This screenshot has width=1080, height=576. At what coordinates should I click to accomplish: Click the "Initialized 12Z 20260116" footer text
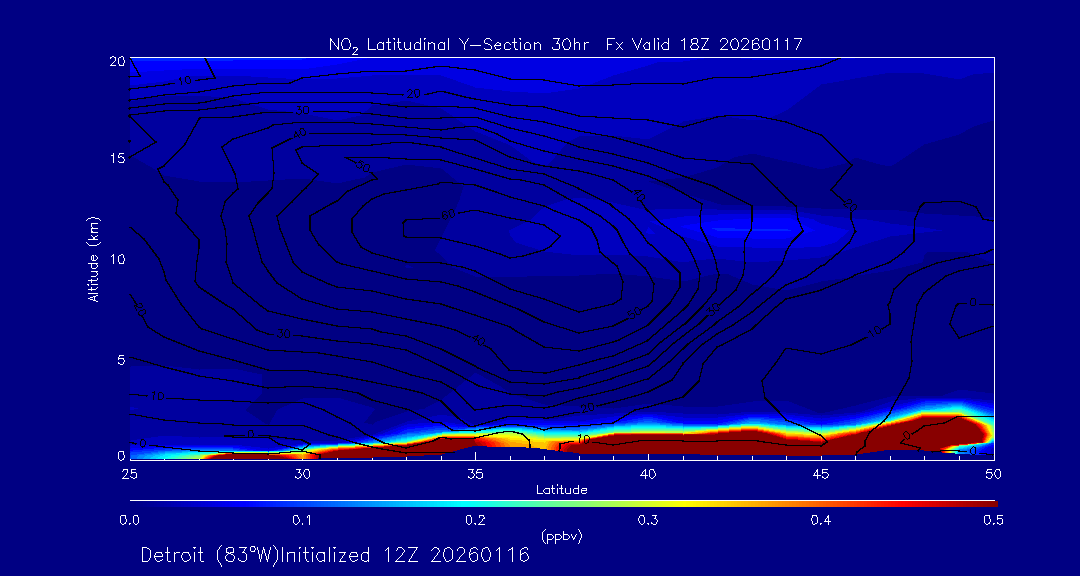(x=404, y=555)
